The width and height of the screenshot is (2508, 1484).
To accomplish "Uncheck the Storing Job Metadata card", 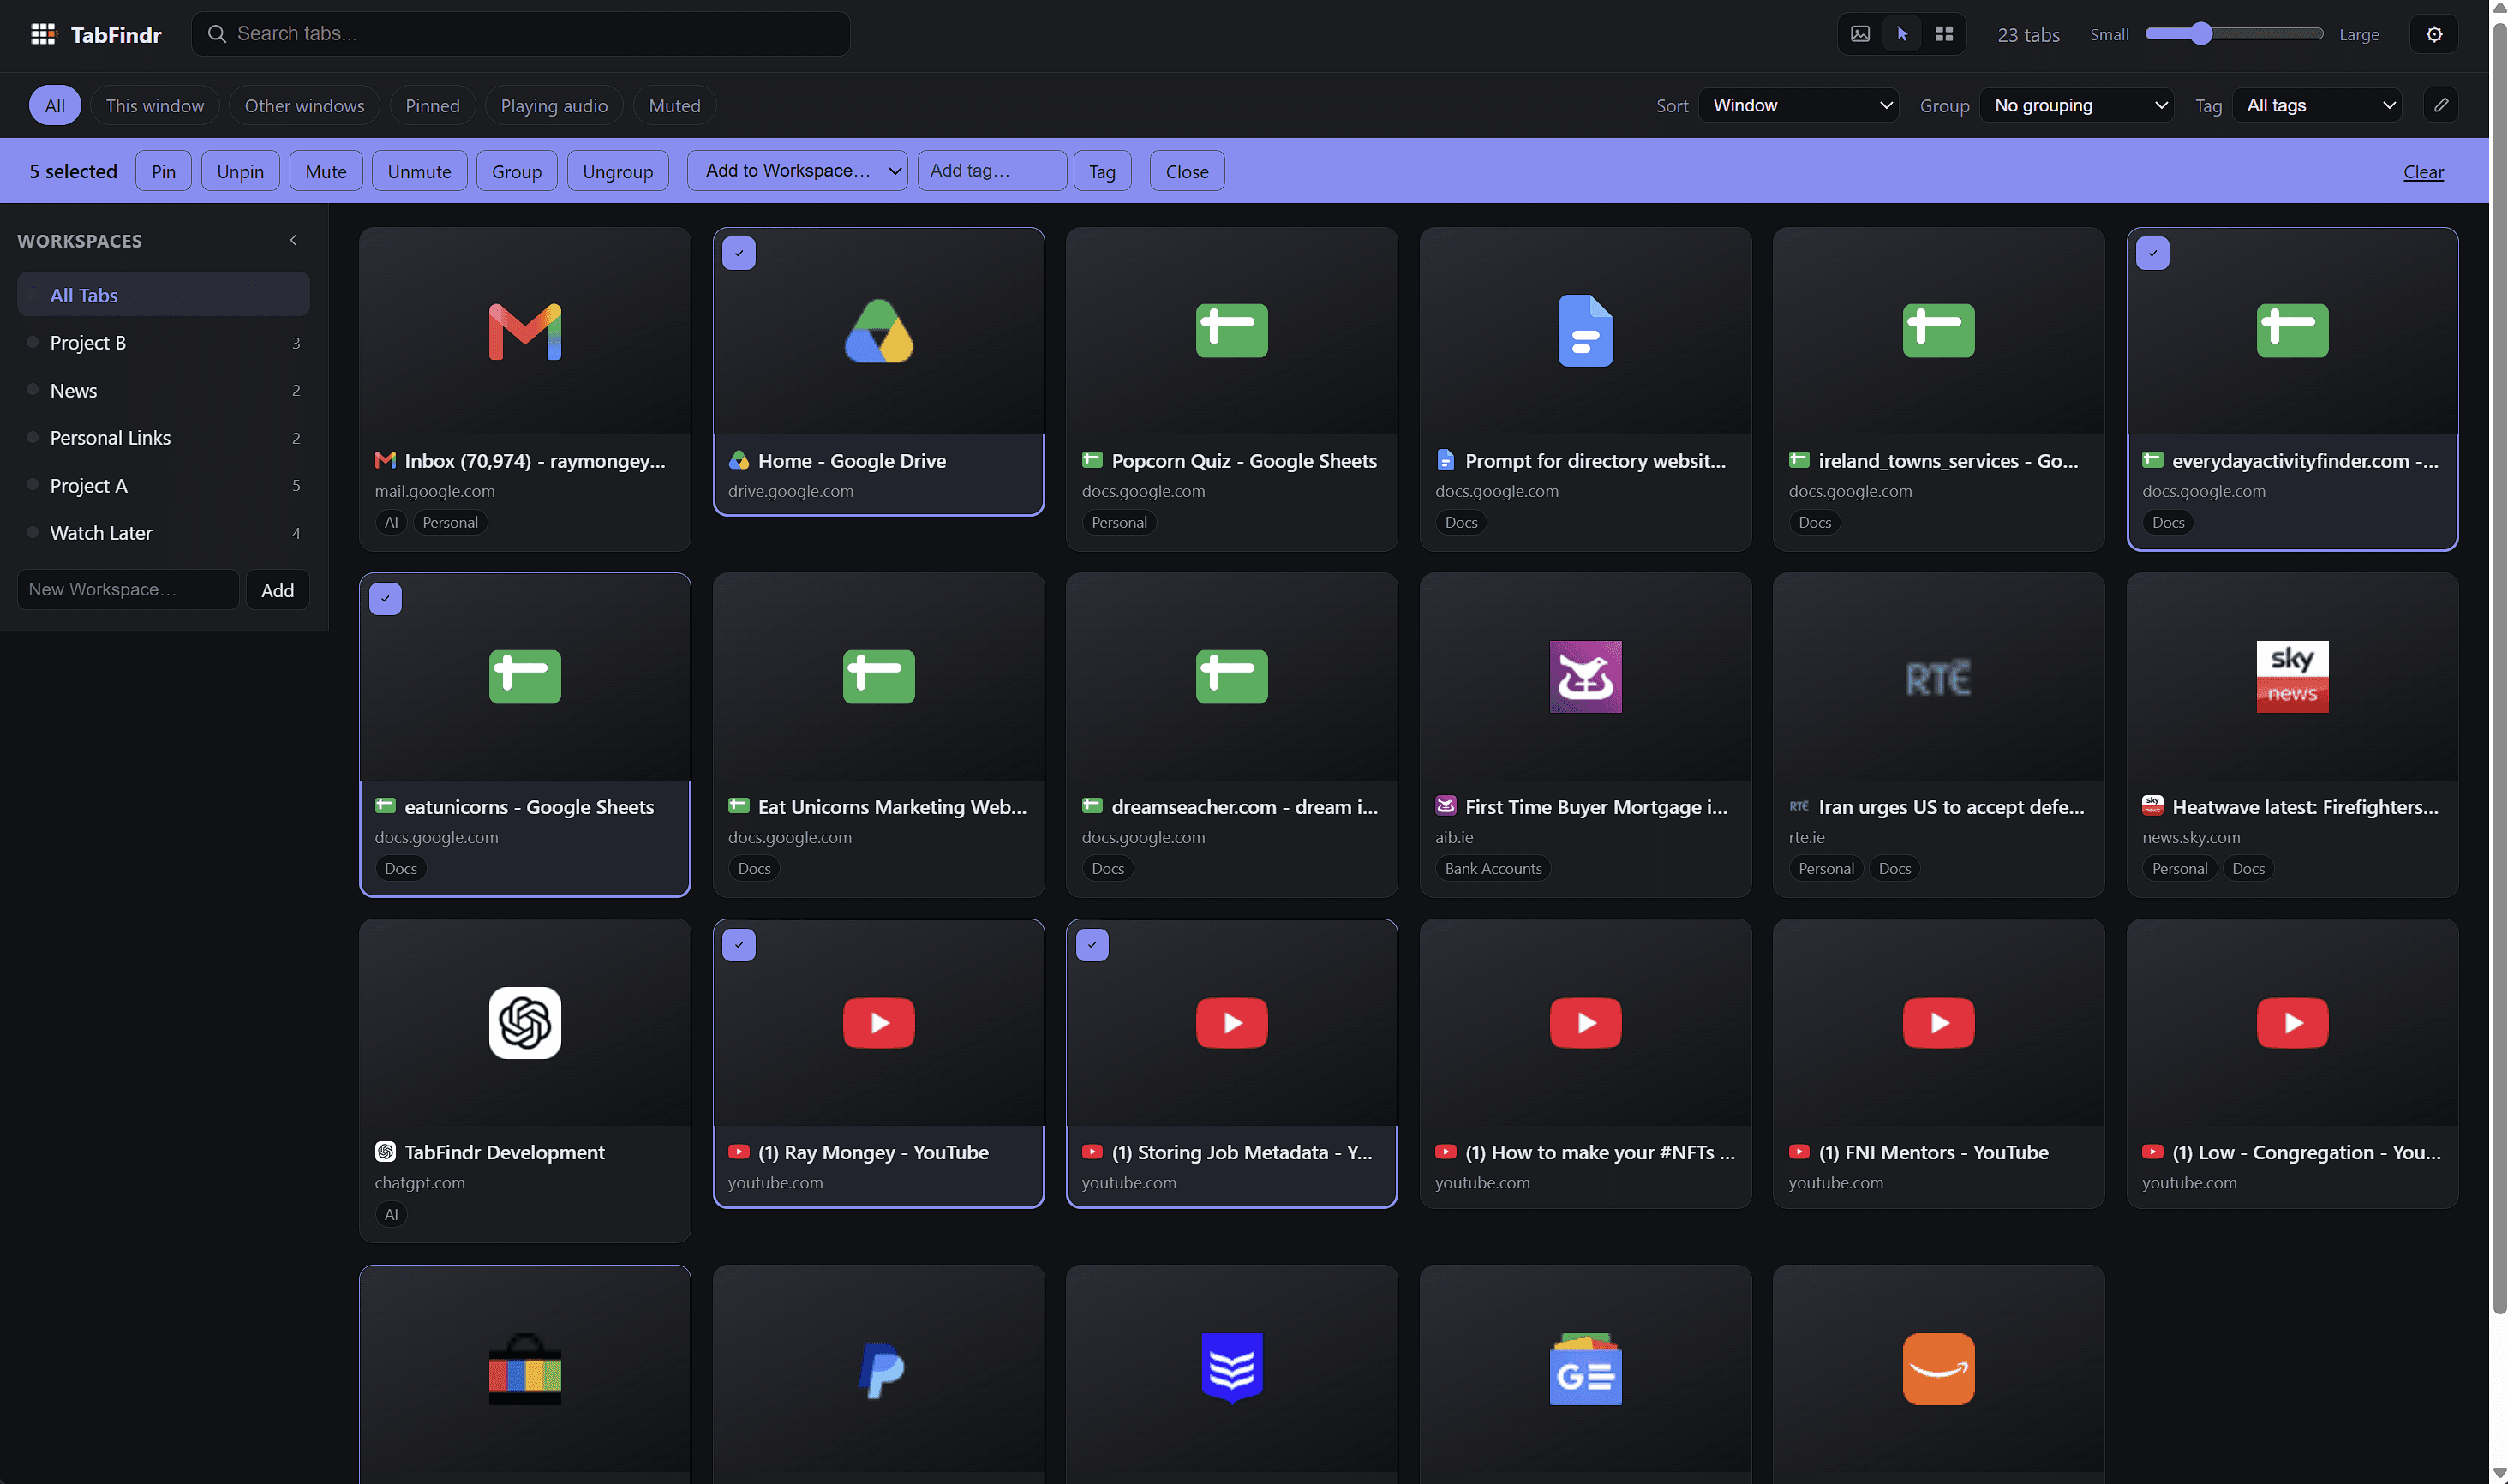I will (x=1092, y=945).
